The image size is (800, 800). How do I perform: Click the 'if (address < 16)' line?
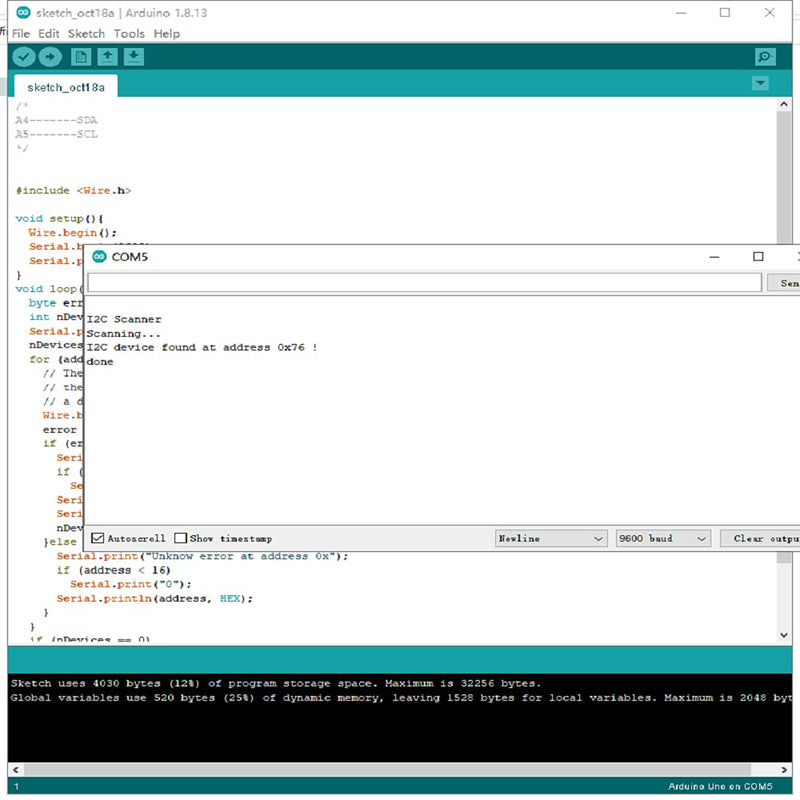tap(113, 570)
